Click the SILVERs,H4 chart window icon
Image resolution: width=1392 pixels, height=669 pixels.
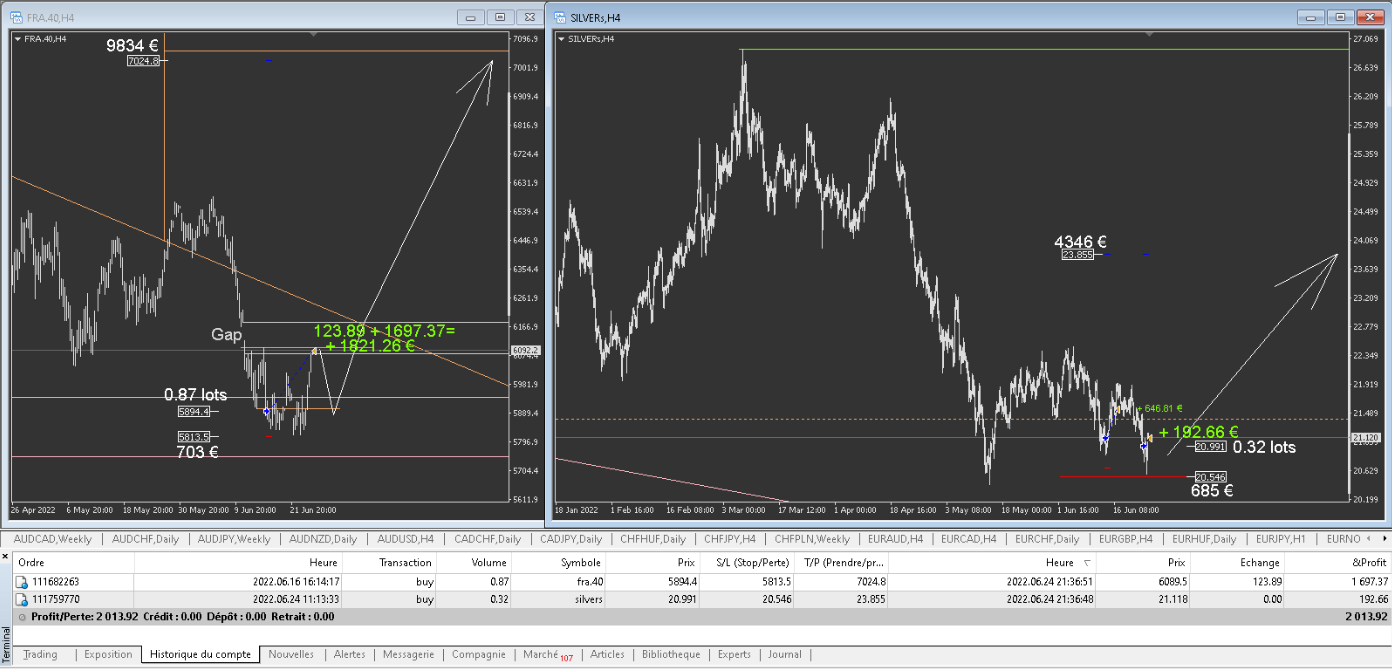point(561,17)
